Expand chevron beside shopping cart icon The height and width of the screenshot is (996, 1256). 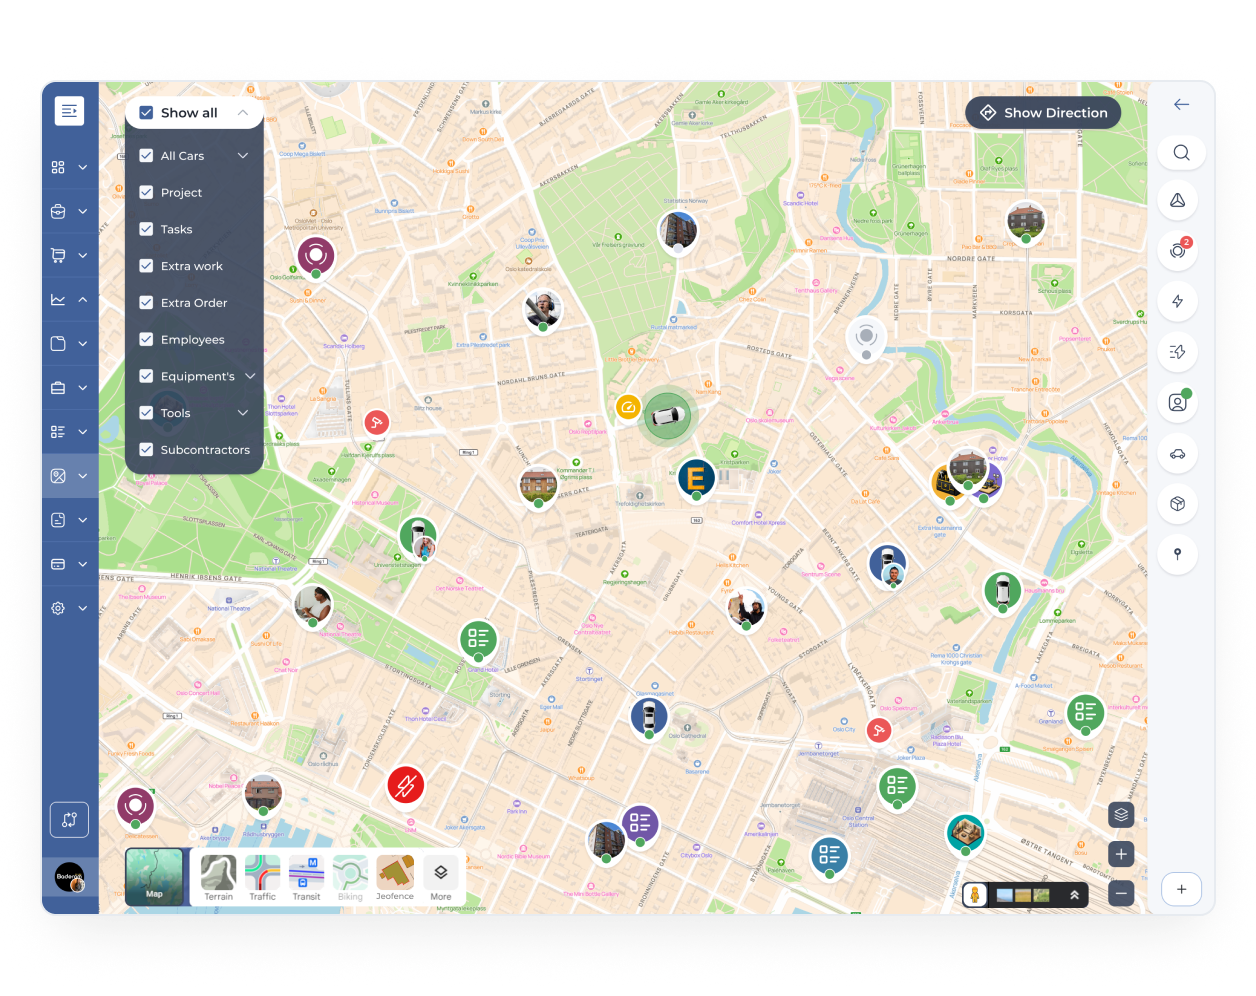click(83, 255)
